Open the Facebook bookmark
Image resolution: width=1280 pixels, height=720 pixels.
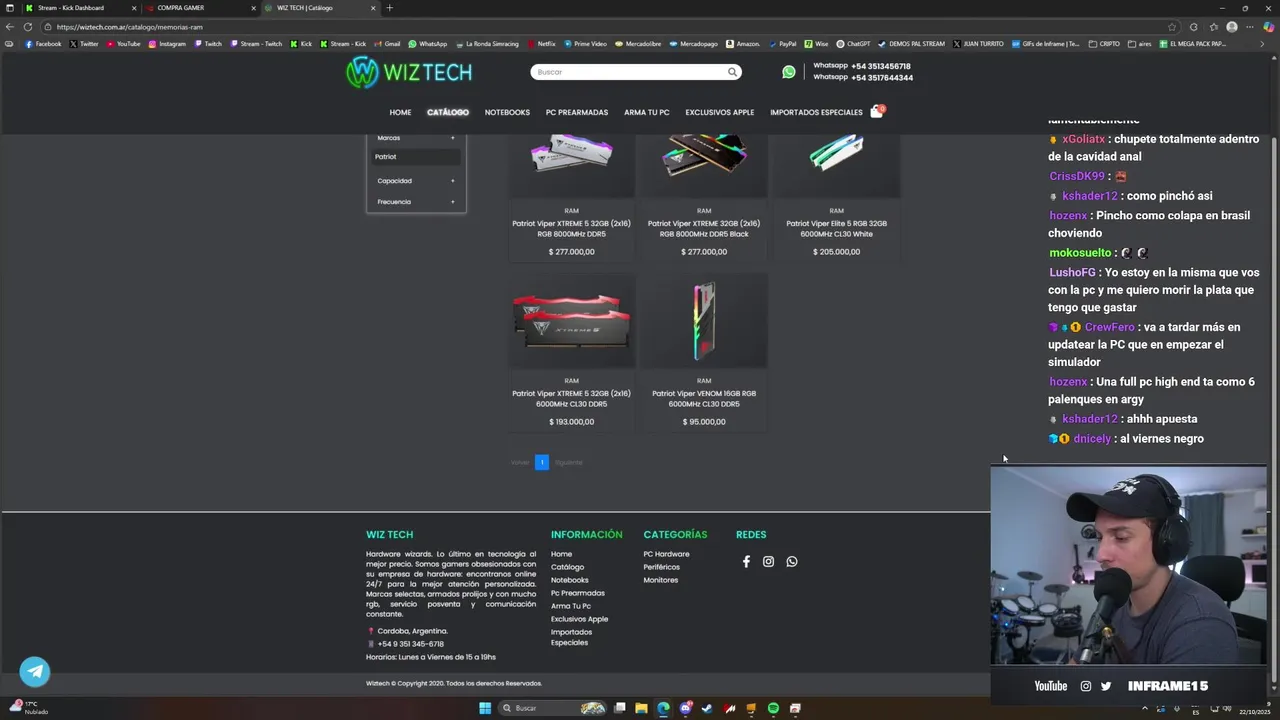pos(43,44)
